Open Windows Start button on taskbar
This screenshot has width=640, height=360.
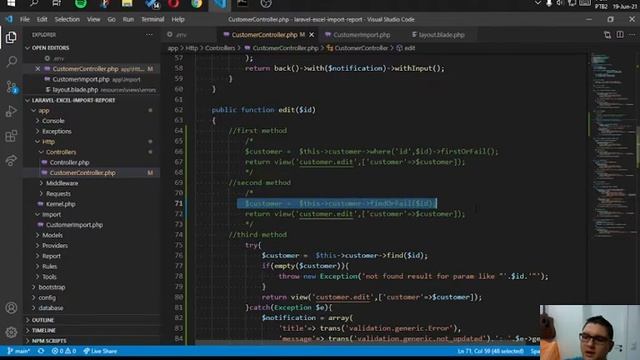click(11, 3)
